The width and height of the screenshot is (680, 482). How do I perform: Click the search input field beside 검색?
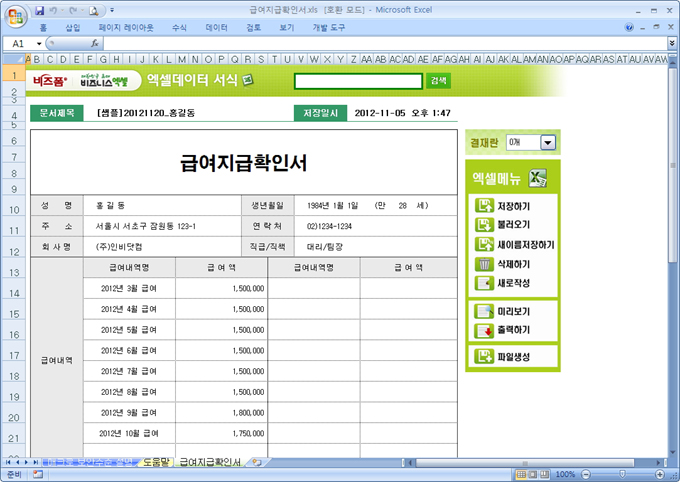click(x=358, y=81)
